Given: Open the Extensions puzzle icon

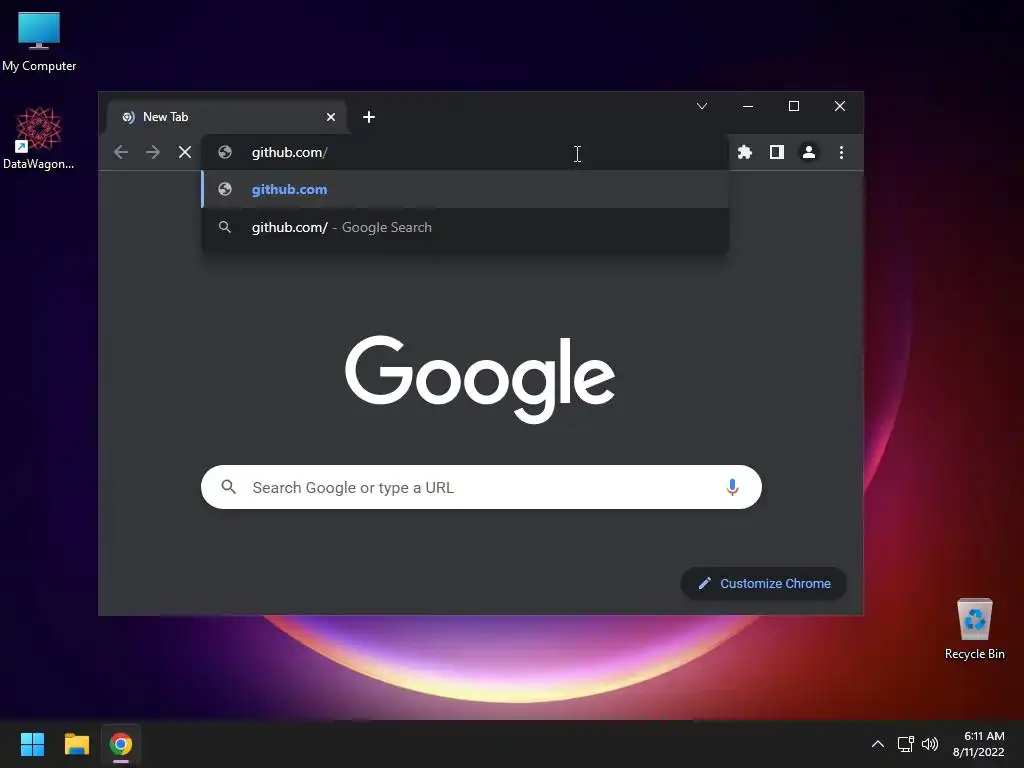Looking at the screenshot, I should 744,152.
